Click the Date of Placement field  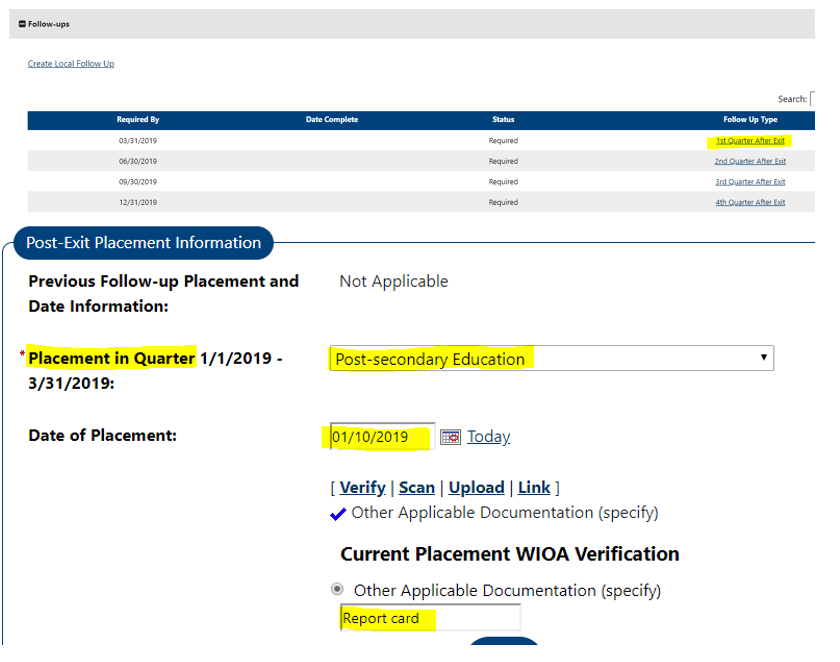tap(381, 437)
